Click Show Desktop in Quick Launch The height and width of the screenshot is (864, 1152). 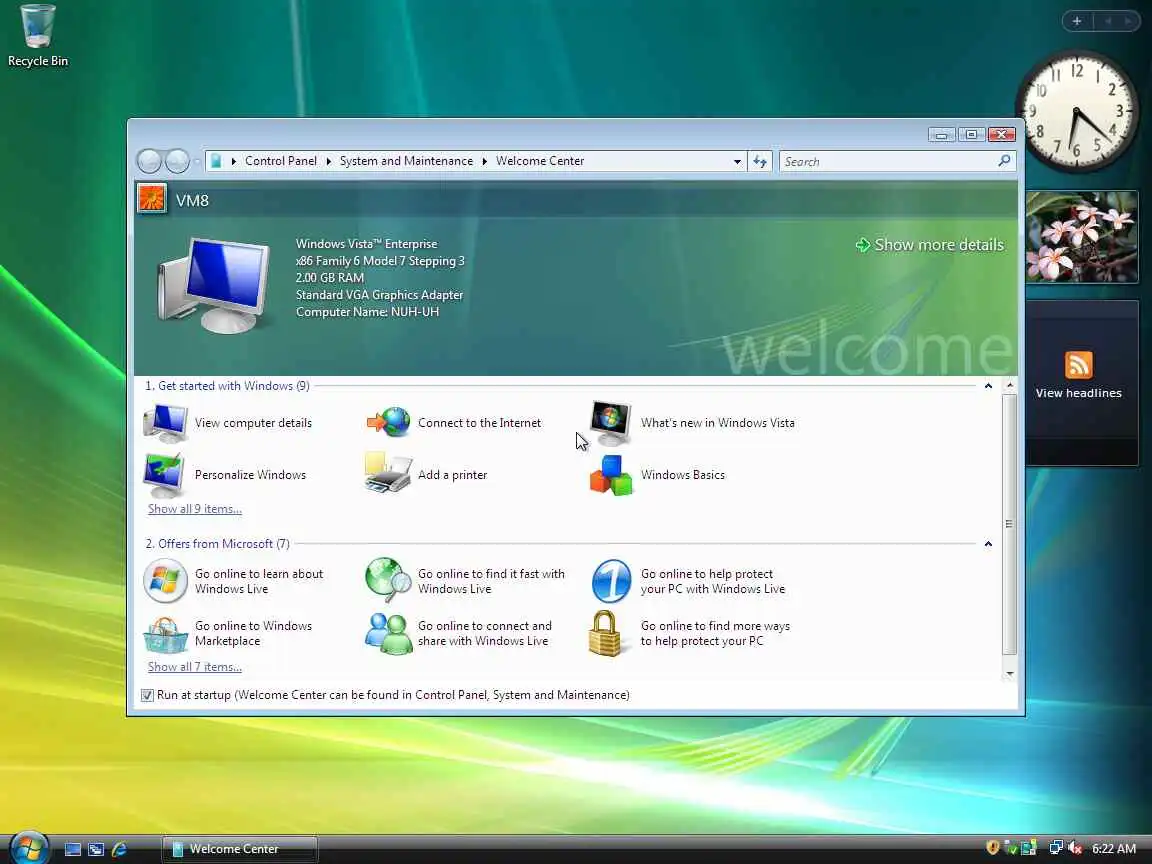pyautogui.click(x=73, y=849)
